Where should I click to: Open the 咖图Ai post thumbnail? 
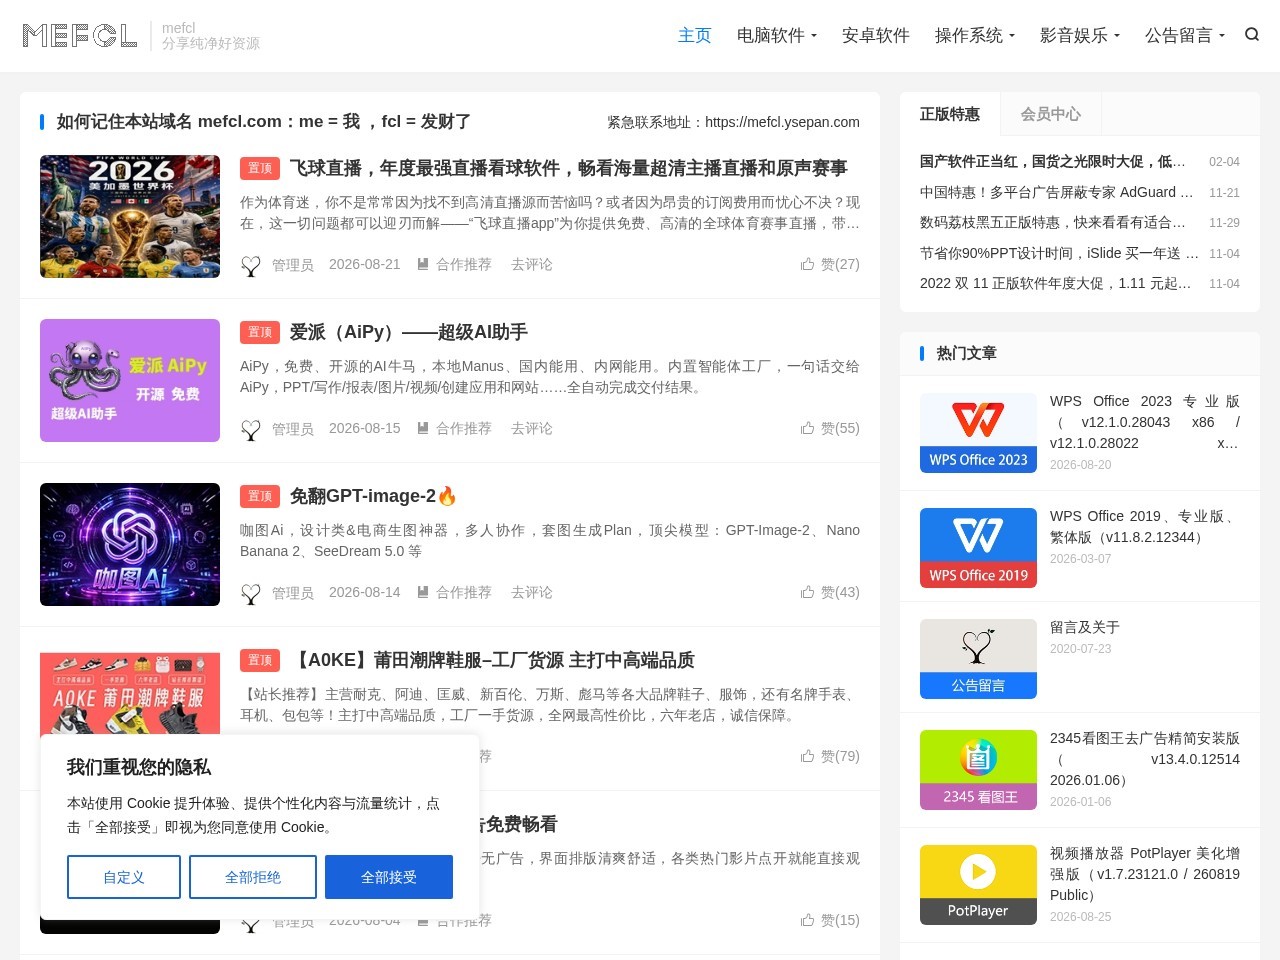tap(130, 544)
